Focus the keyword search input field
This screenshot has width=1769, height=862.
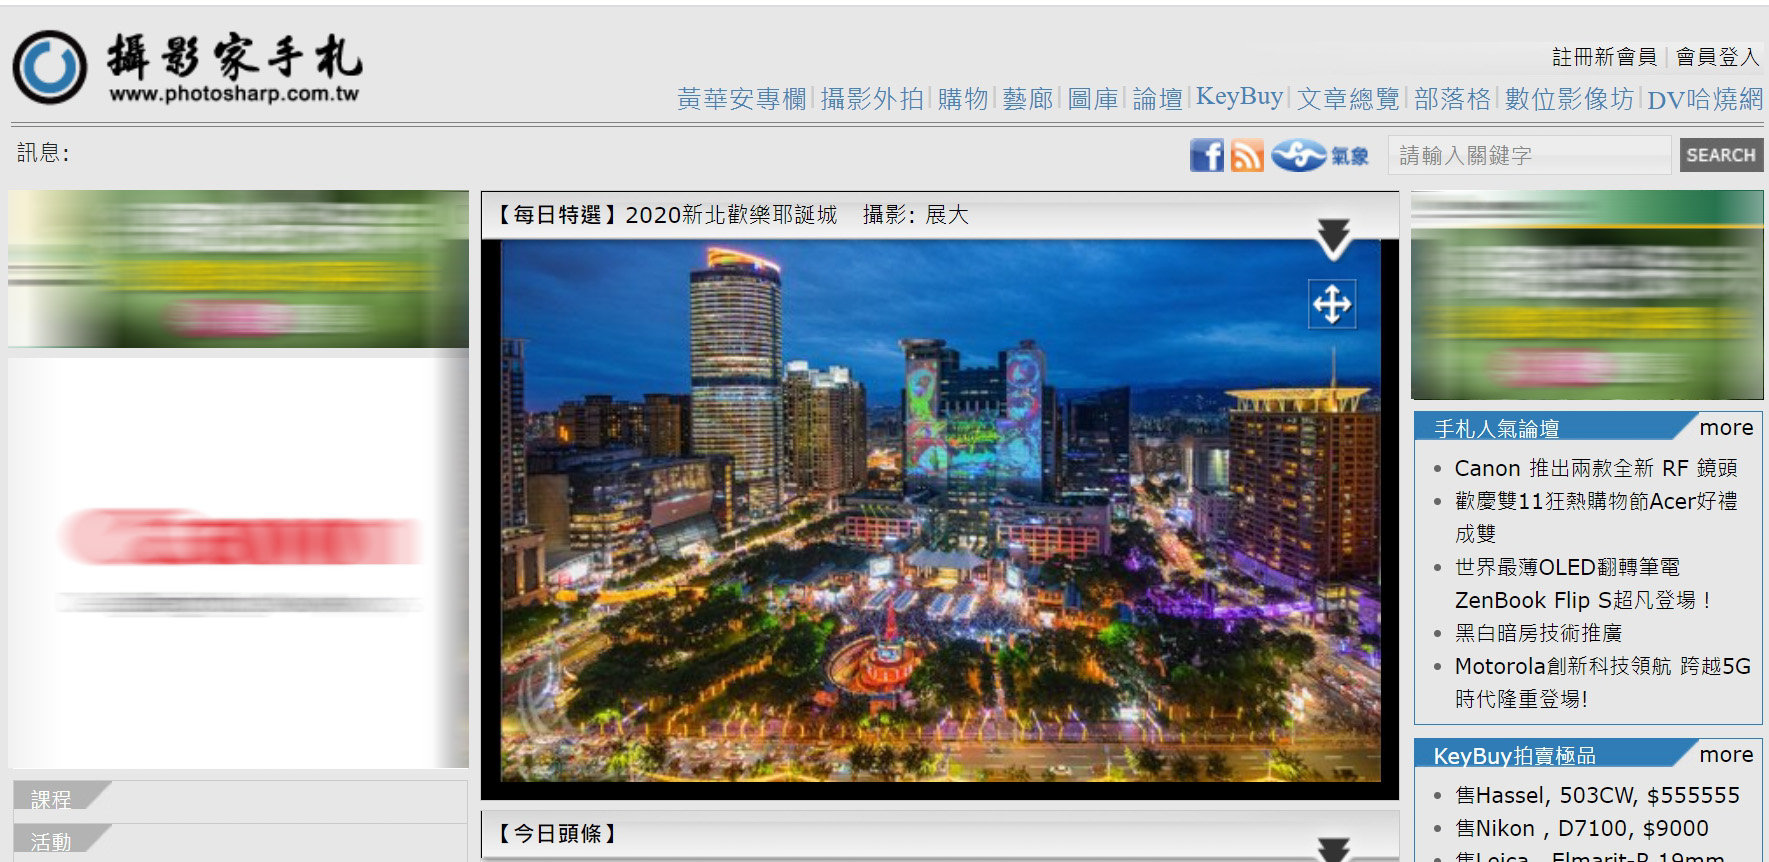pos(1528,156)
